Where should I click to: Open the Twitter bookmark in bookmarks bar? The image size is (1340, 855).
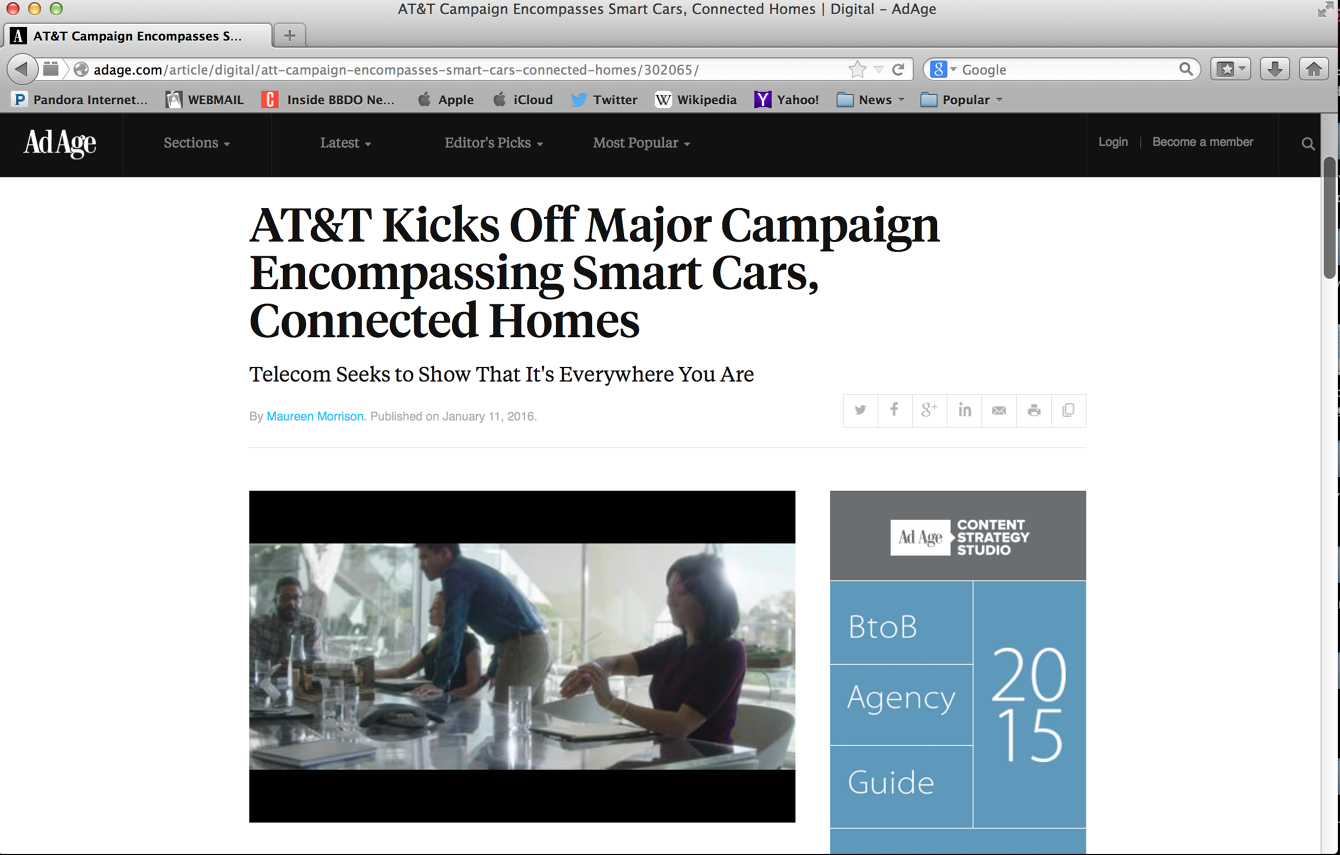(604, 99)
